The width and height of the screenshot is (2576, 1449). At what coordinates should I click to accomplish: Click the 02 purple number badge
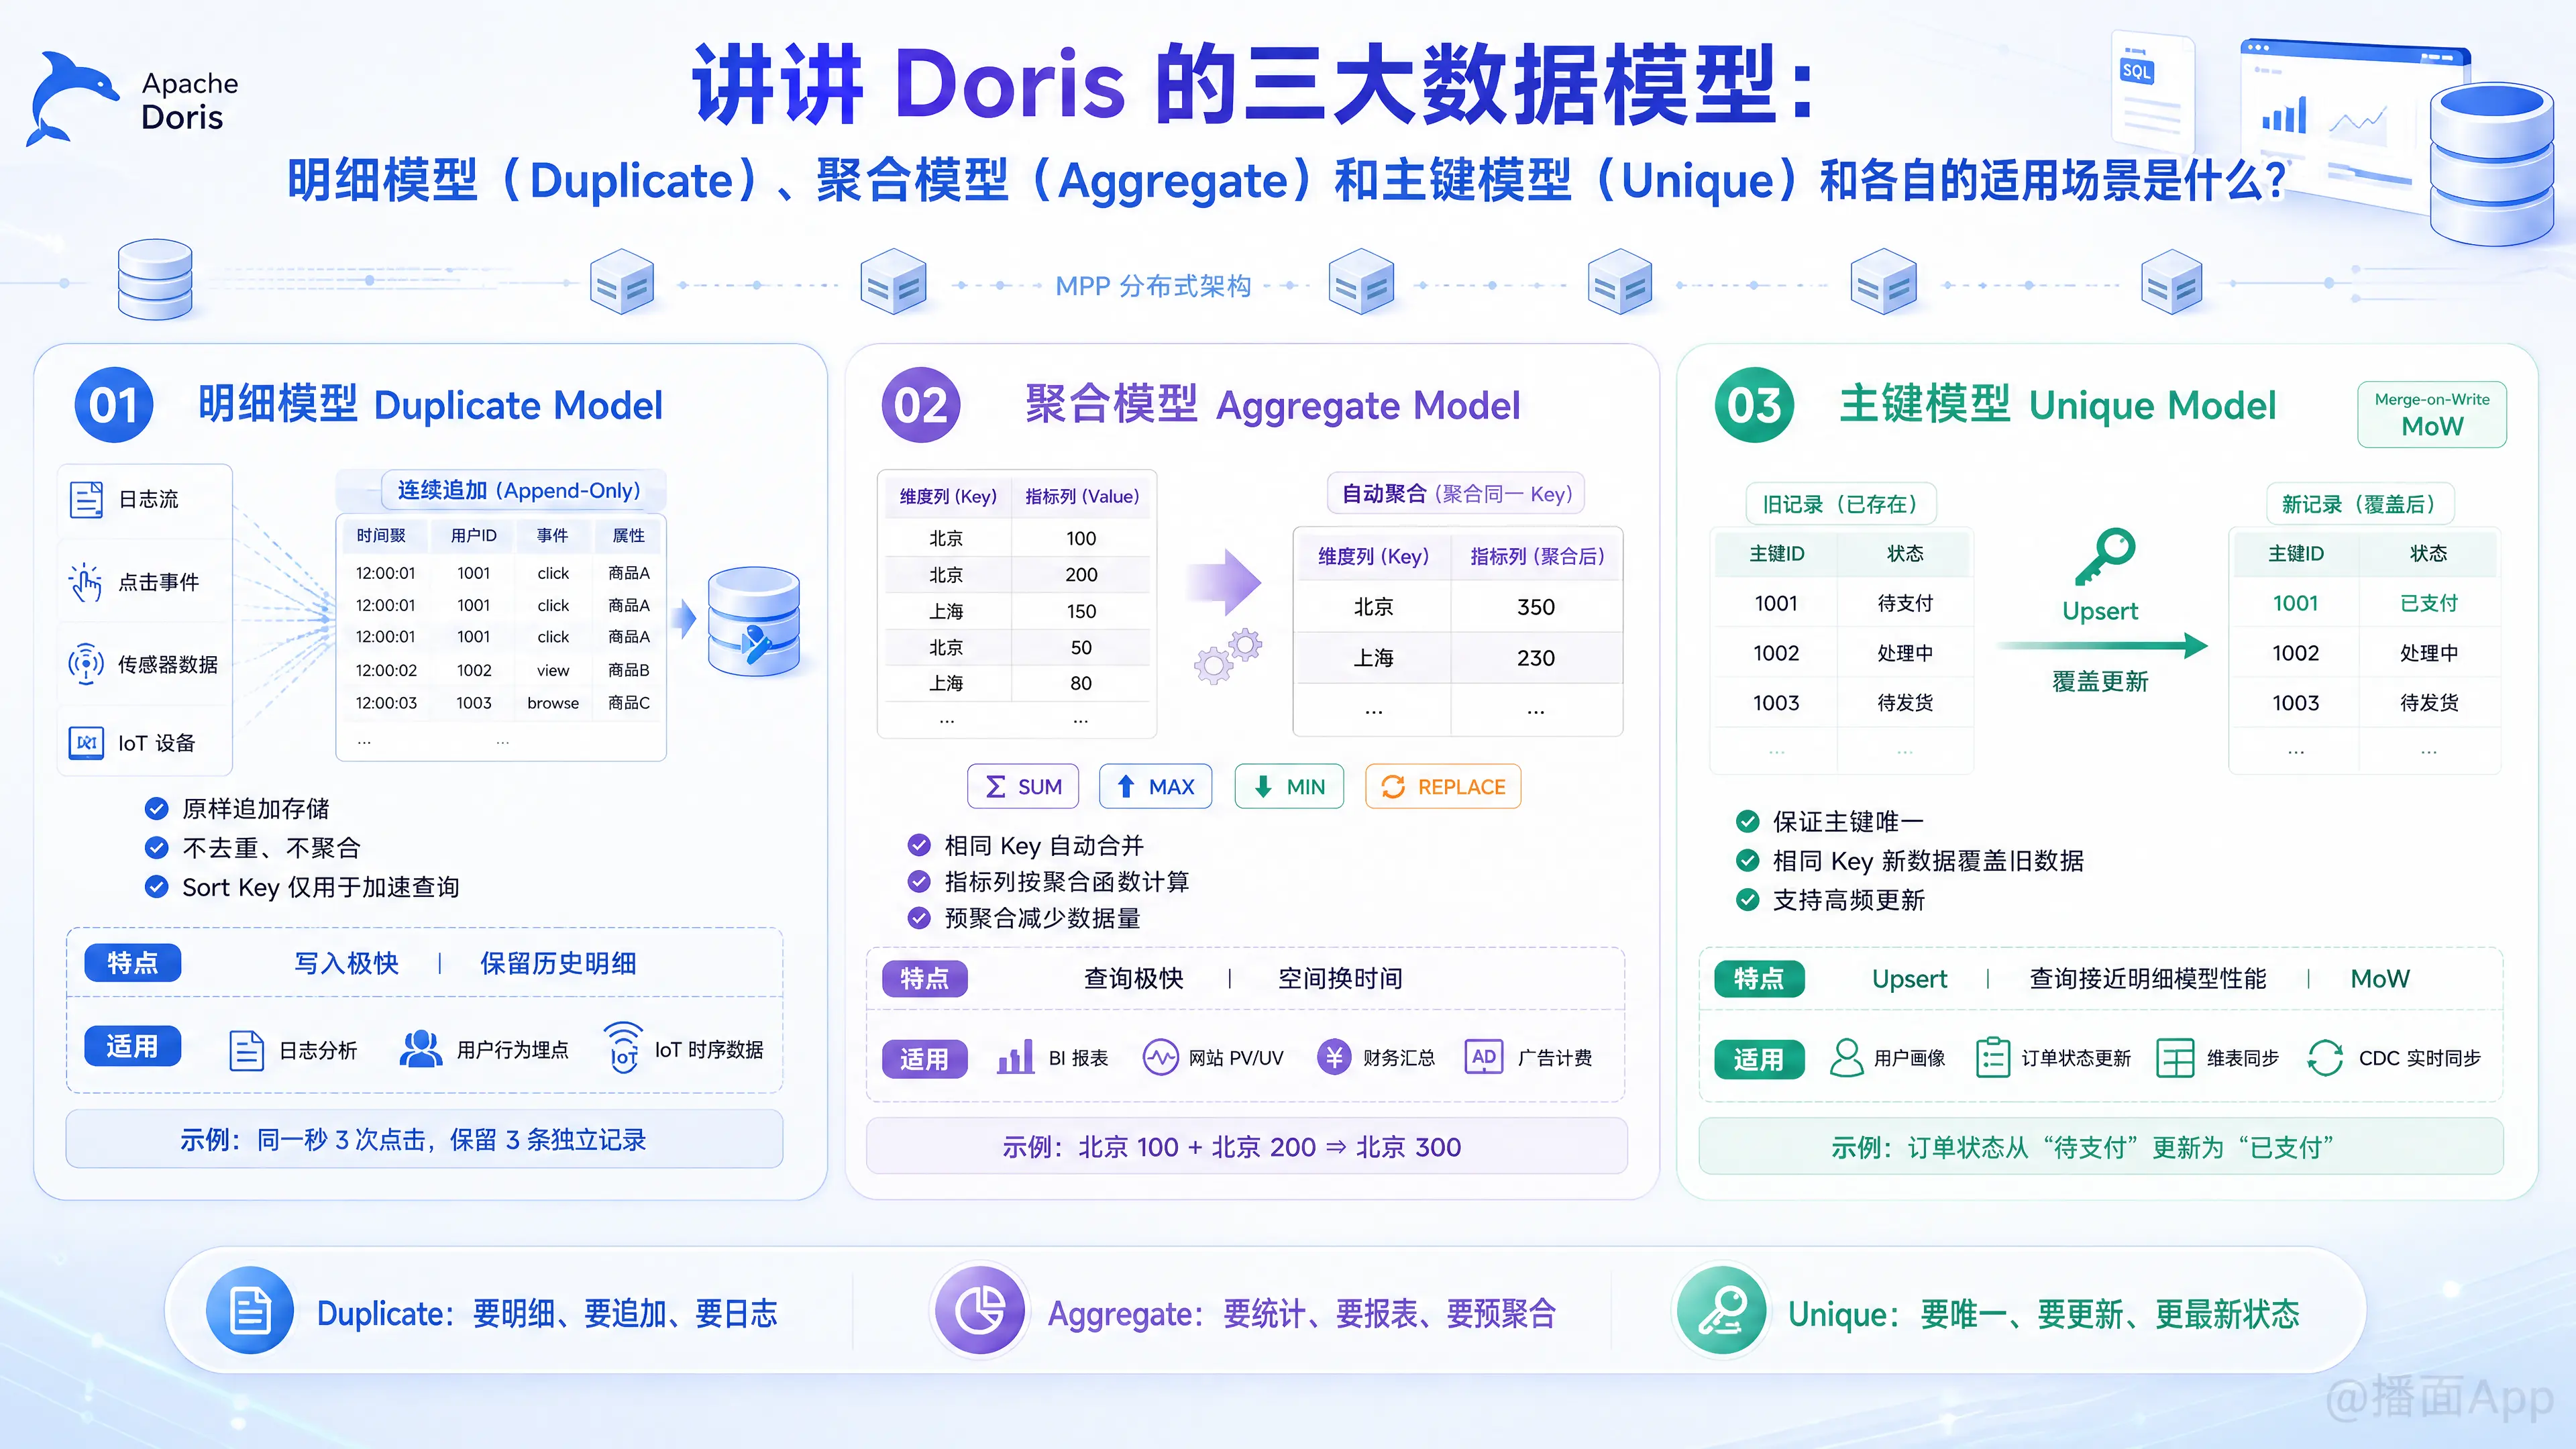point(921,406)
